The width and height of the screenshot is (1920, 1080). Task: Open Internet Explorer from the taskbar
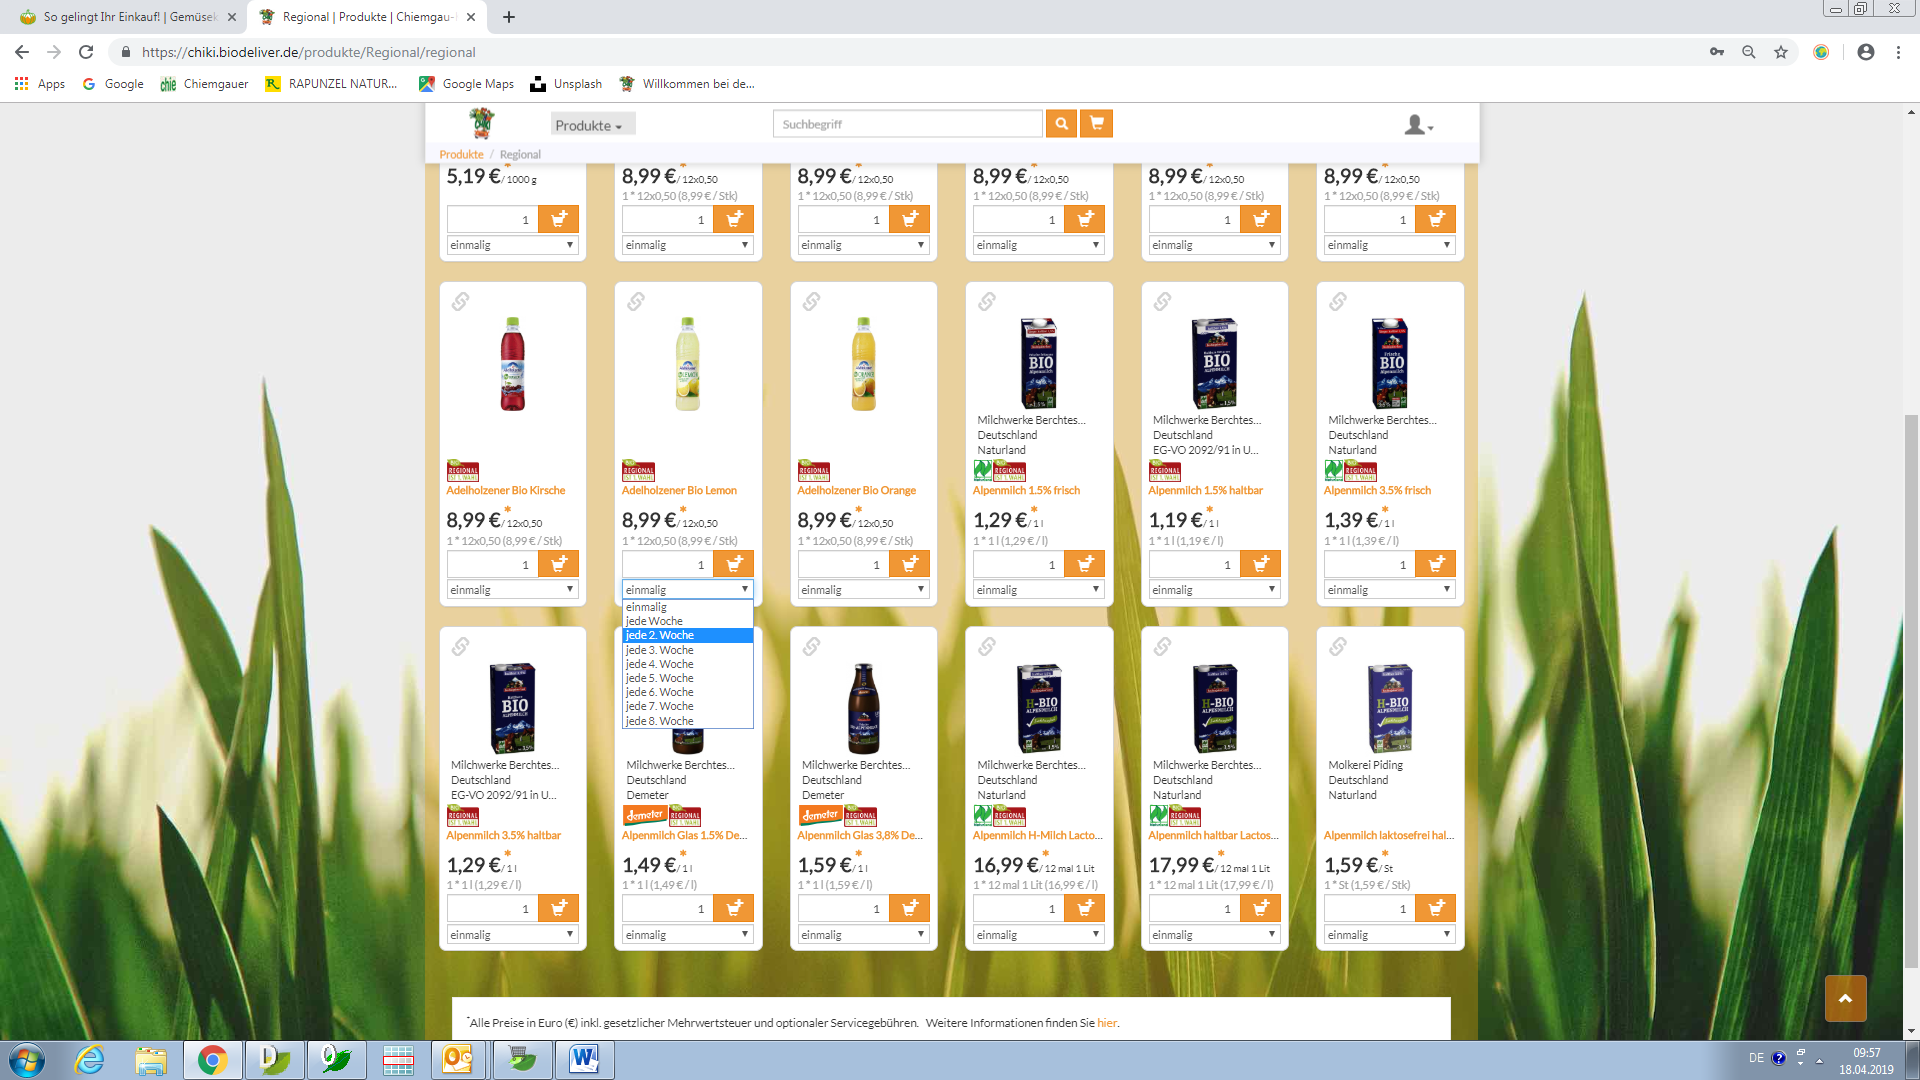[90, 1060]
